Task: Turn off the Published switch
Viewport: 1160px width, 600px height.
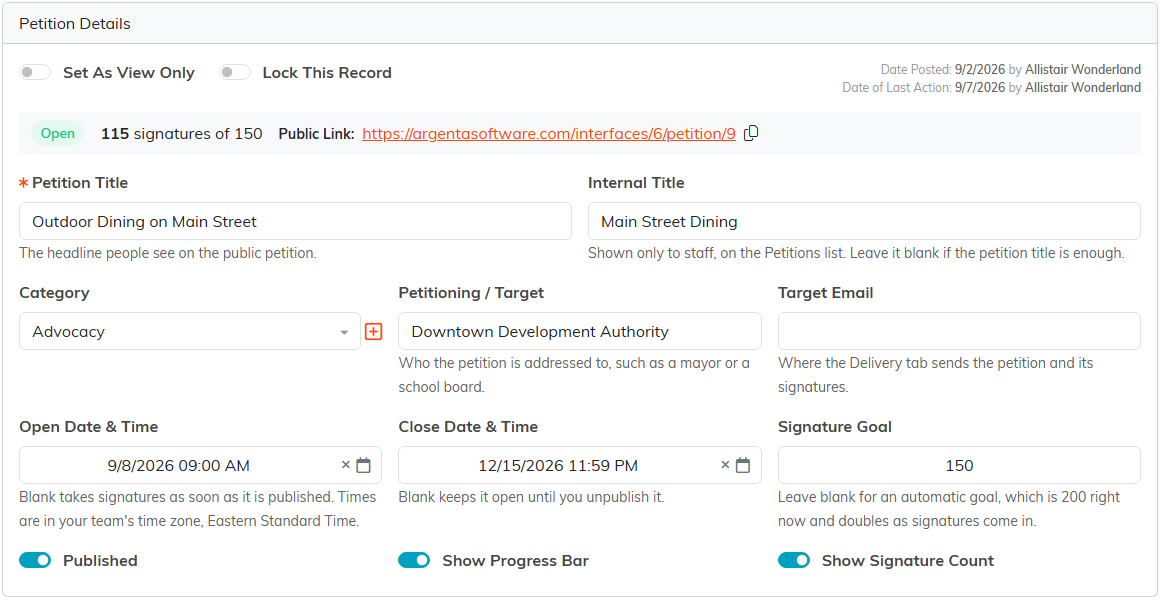Action: click(35, 560)
